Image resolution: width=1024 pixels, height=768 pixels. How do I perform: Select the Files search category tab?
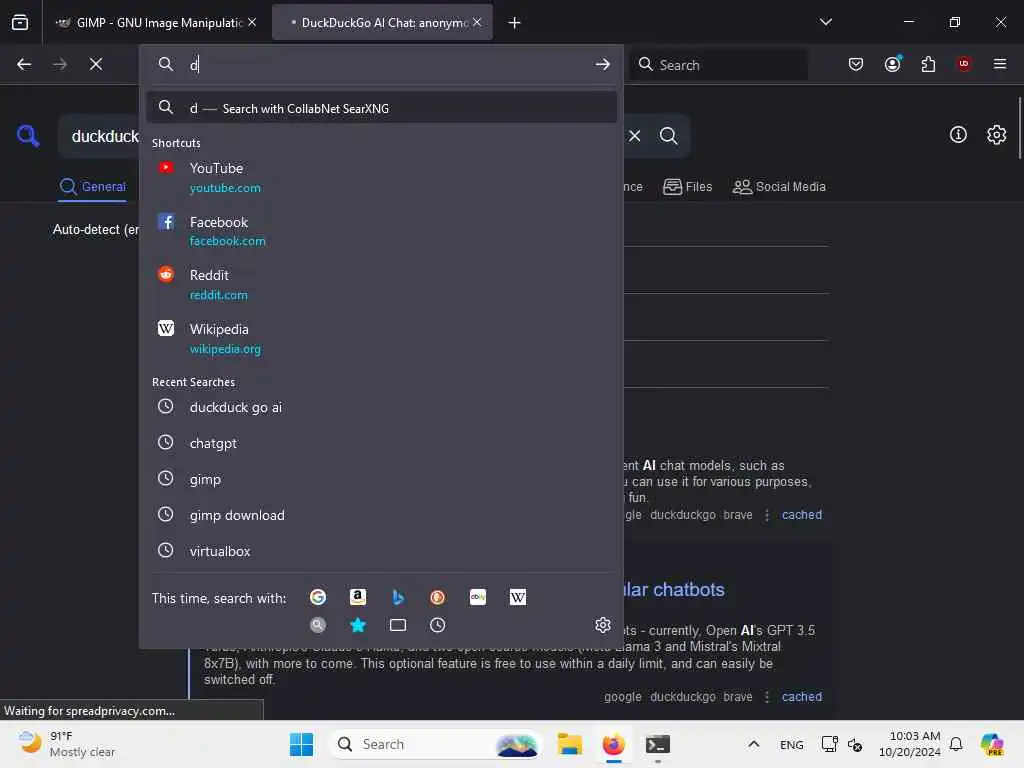[x=687, y=187]
